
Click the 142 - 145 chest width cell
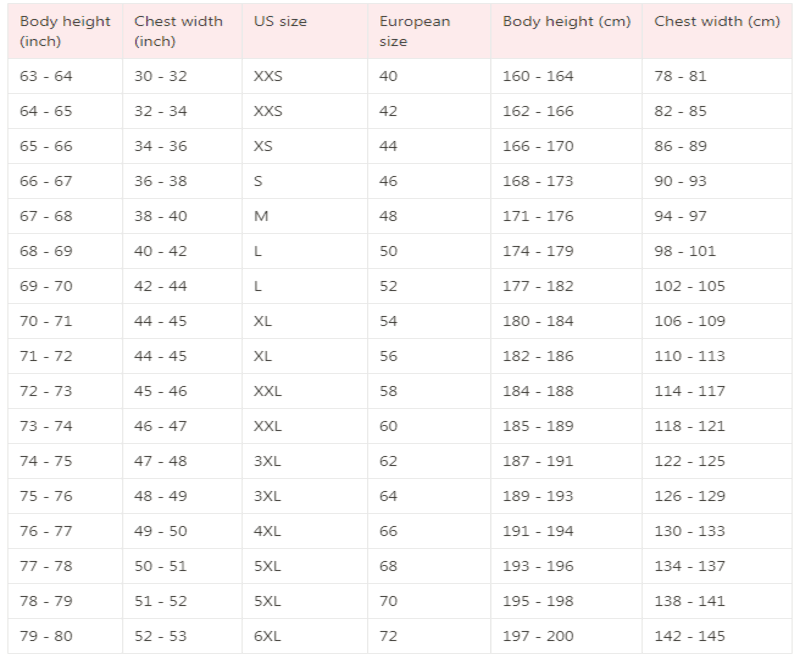tap(717, 636)
